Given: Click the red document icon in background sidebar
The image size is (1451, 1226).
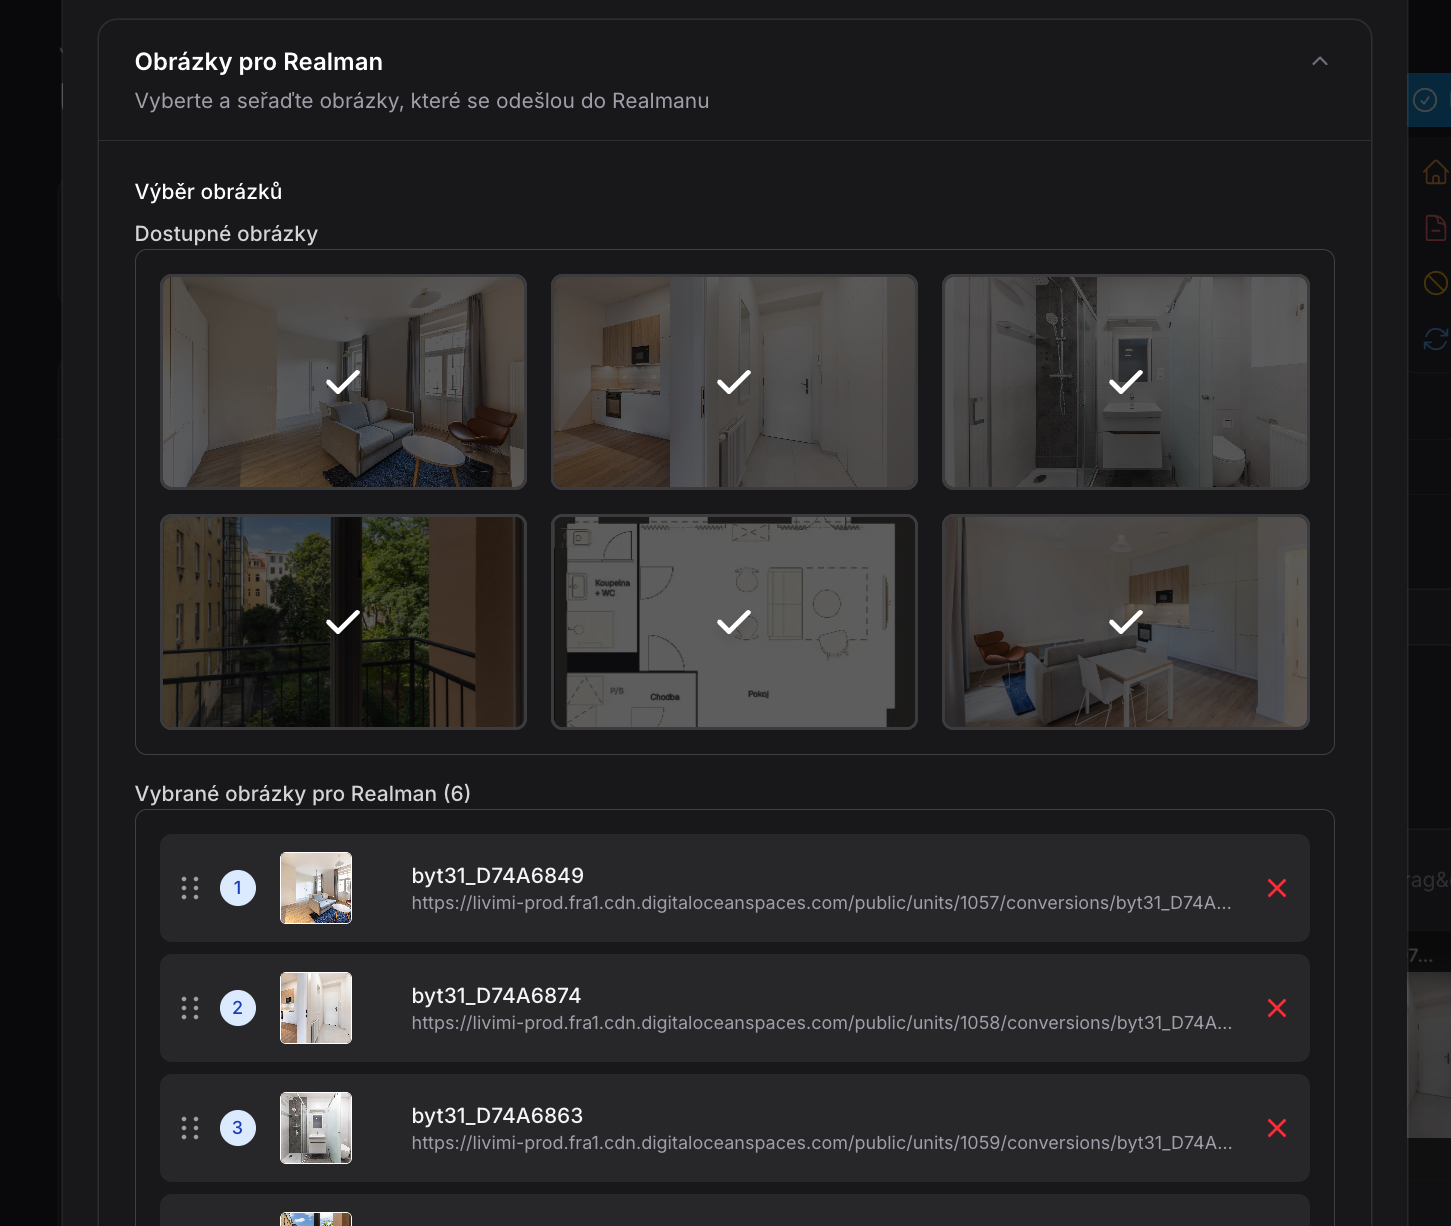Looking at the screenshot, I should pos(1436,227).
